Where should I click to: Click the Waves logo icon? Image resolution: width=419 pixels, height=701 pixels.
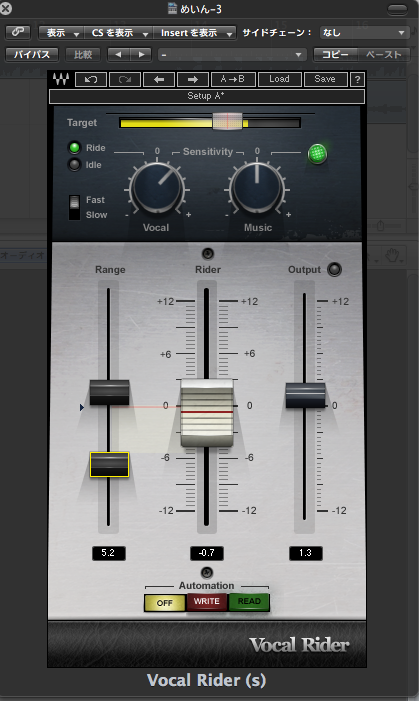pyautogui.click(x=61, y=79)
